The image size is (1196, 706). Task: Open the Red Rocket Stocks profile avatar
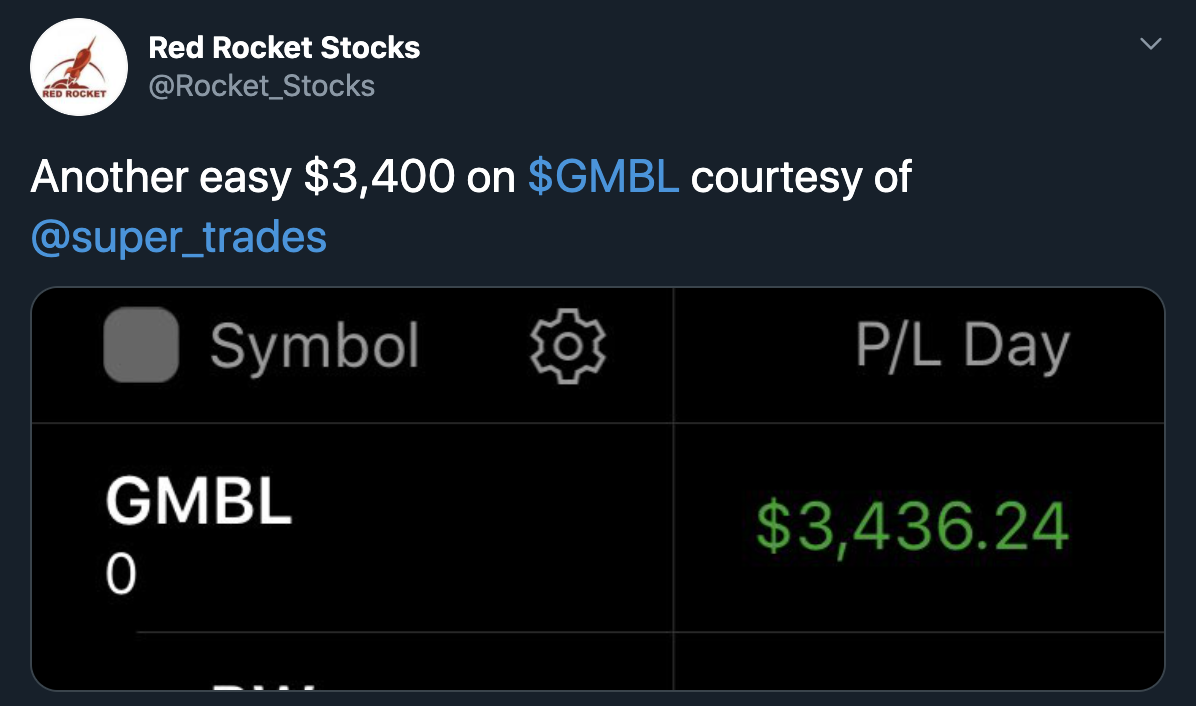tap(79, 67)
